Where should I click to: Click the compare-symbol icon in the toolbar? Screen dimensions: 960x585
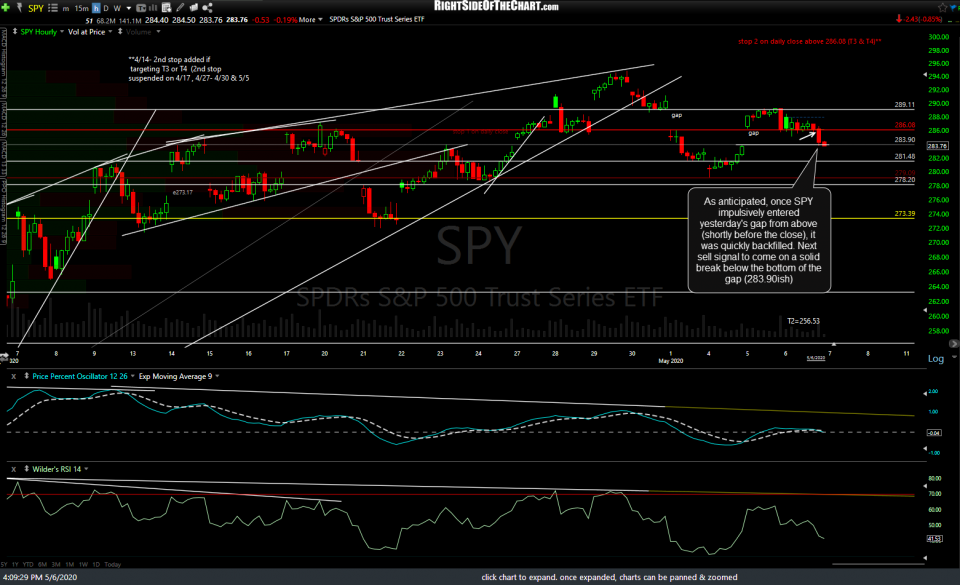(141, 7)
